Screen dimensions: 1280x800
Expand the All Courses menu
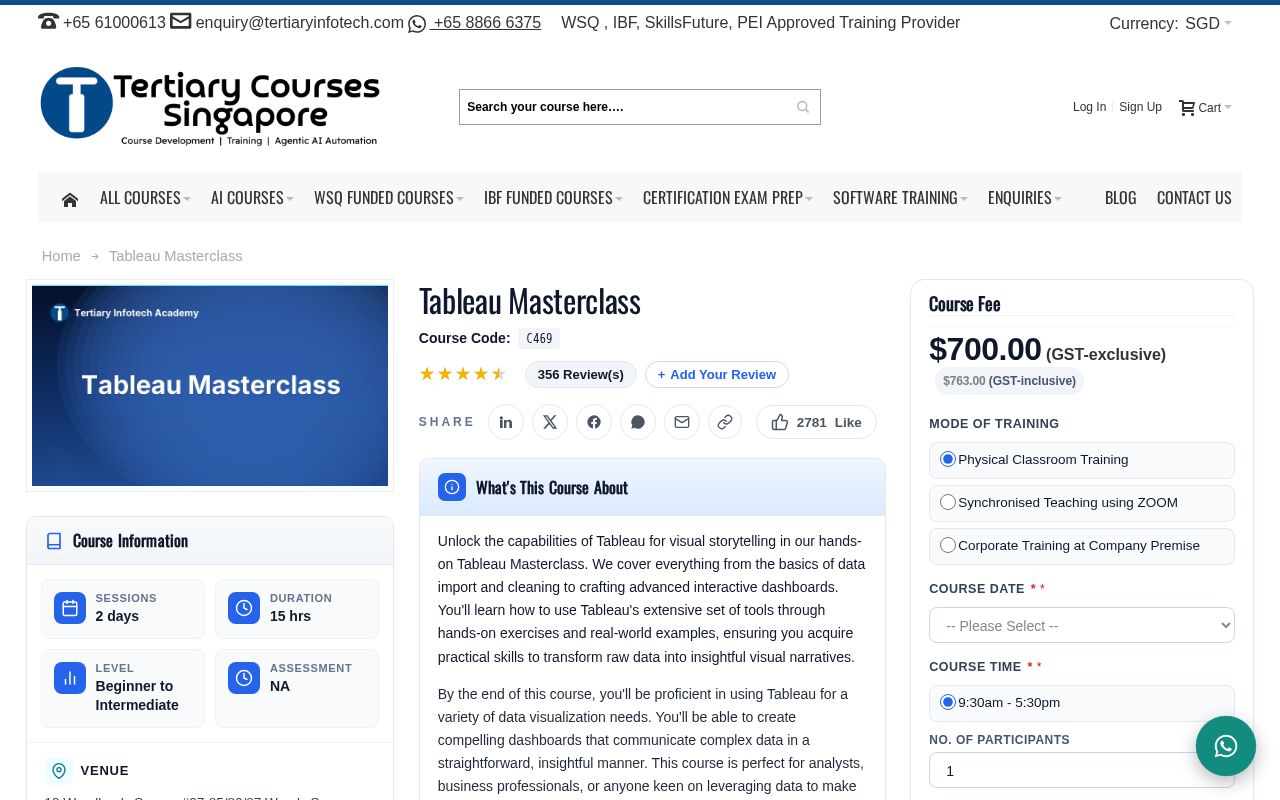pos(145,198)
